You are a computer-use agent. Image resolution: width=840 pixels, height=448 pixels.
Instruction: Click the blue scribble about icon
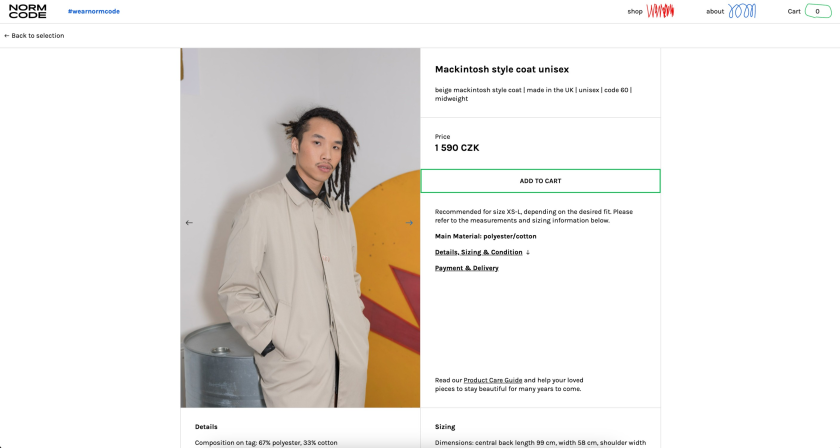(x=742, y=11)
